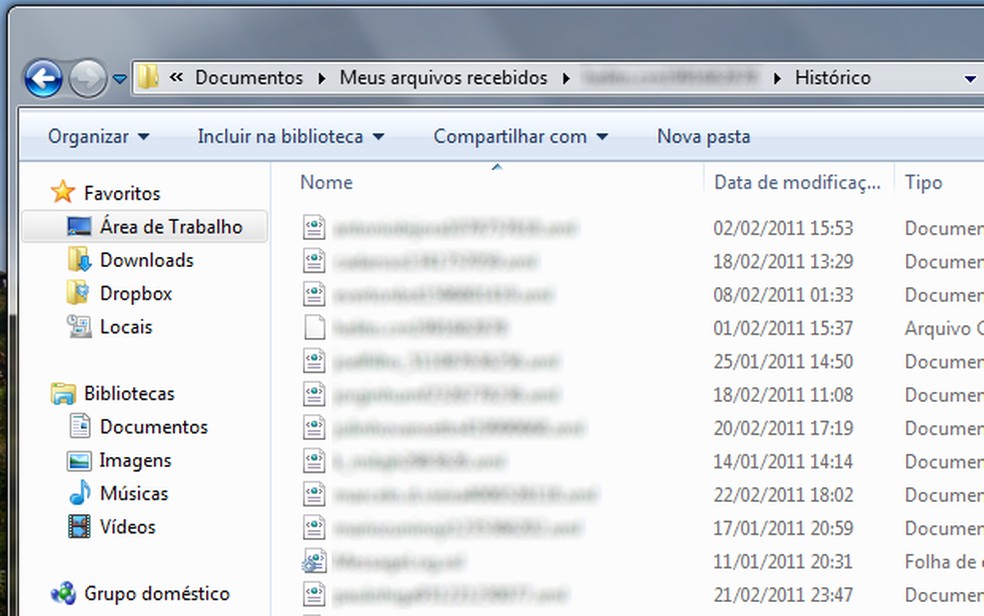Select file icon dated 20/02/2011 17:19

click(314, 427)
